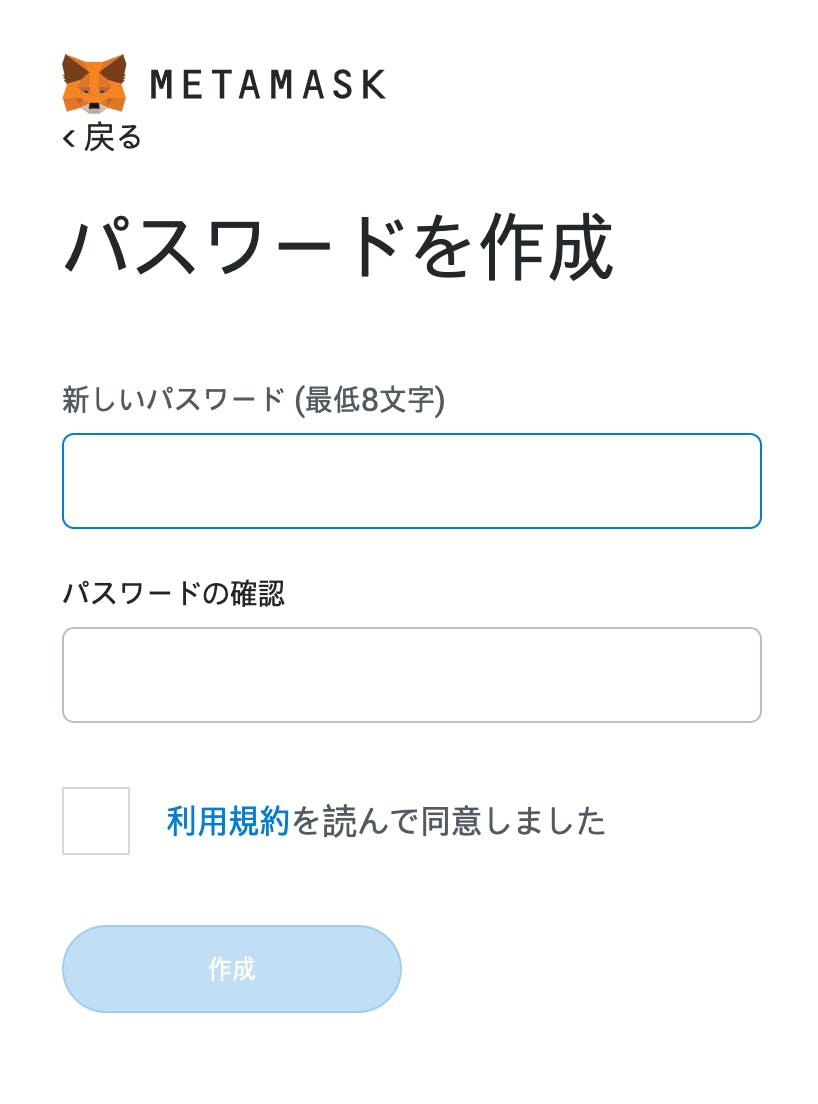Submit the password creation form
This screenshot has height=1104, width=818.
click(x=232, y=969)
